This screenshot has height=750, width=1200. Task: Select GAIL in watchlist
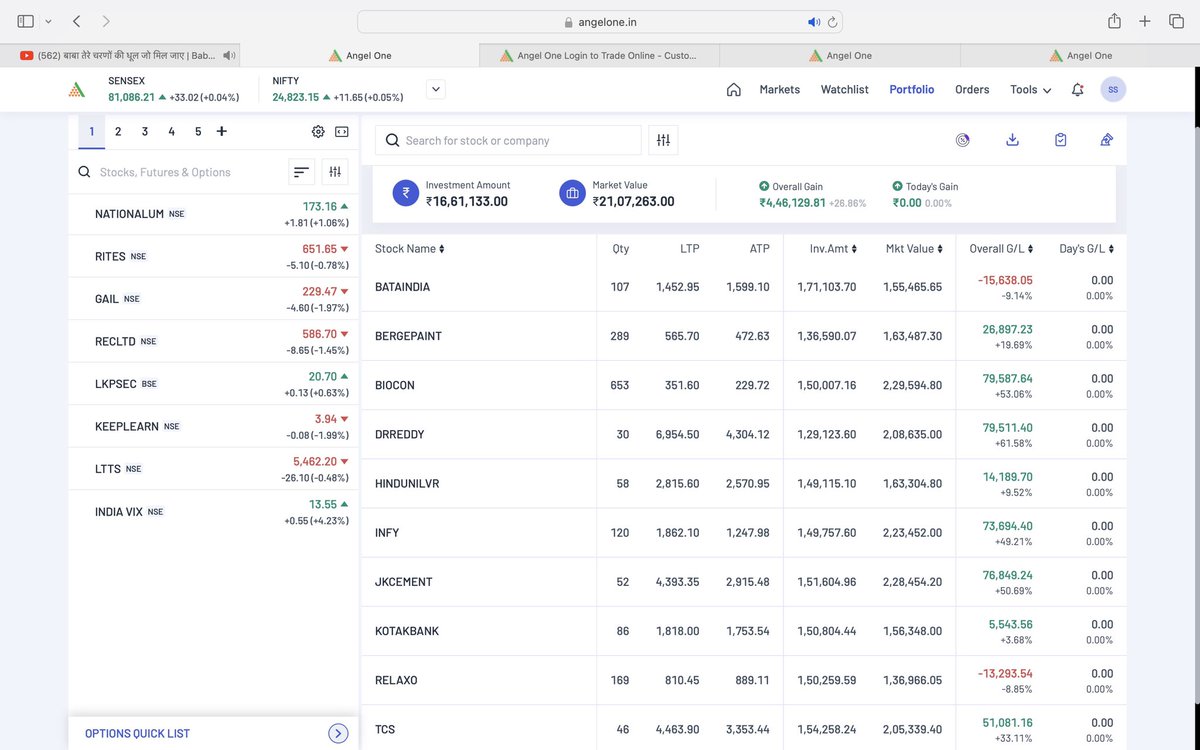pos(214,299)
